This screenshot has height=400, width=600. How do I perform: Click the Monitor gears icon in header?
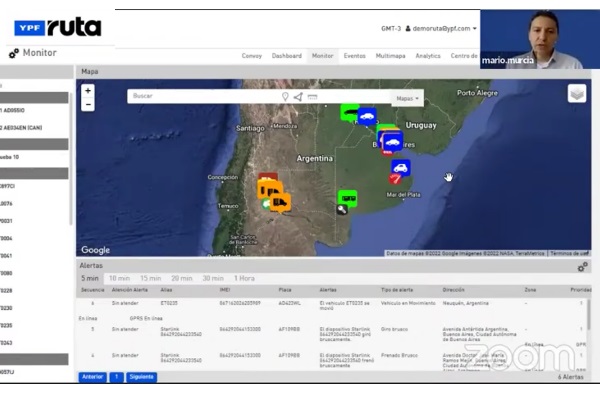pos(14,54)
